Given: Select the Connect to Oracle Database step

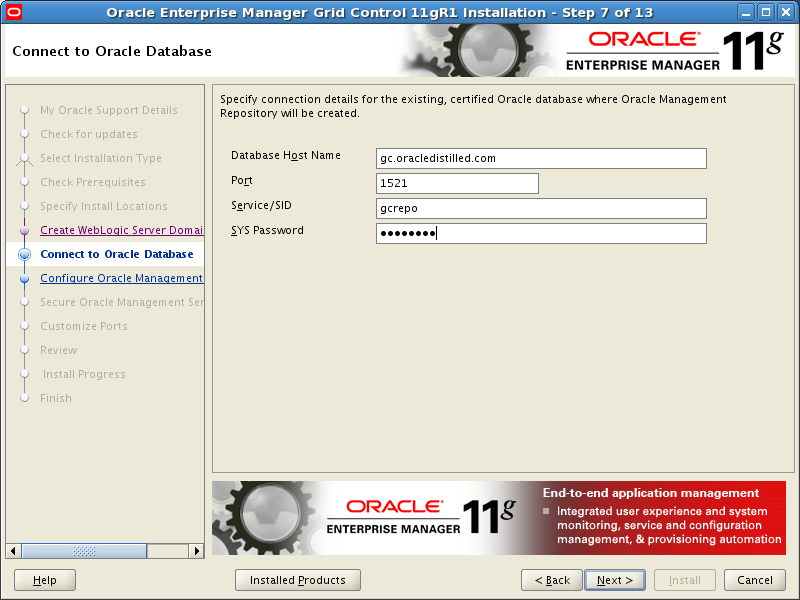Looking at the screenshot, I should (117, 254).
